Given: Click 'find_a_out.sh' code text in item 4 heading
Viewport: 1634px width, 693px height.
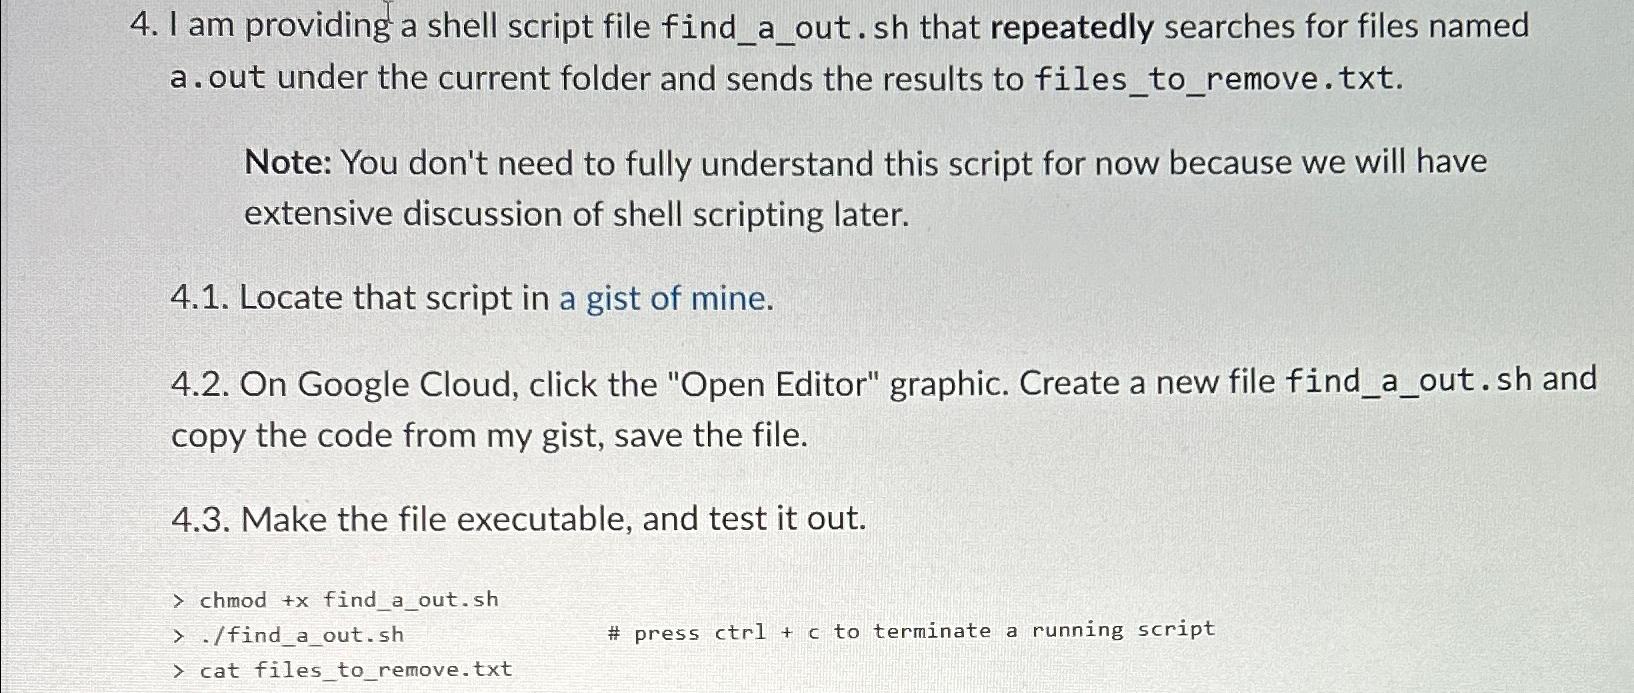Looking at the screenshot, I should 785,27.
